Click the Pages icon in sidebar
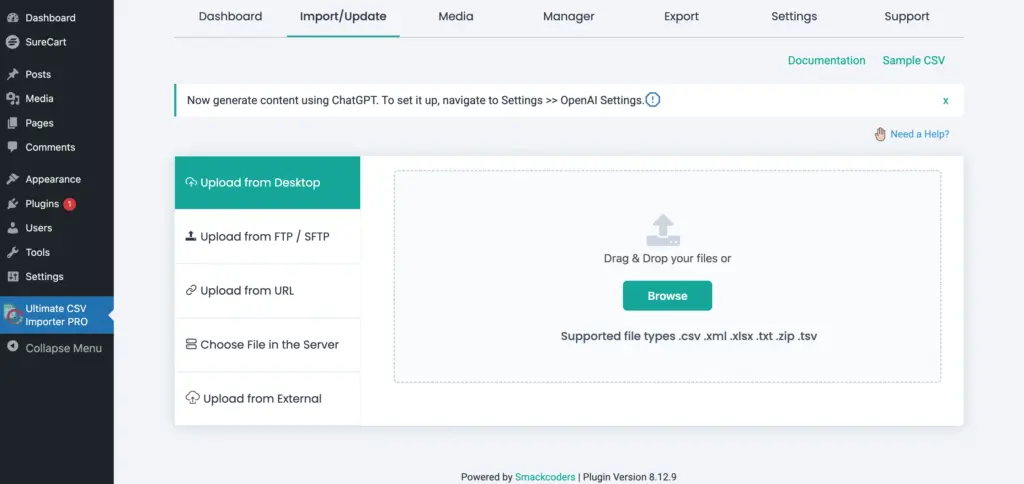 [12, 123]
